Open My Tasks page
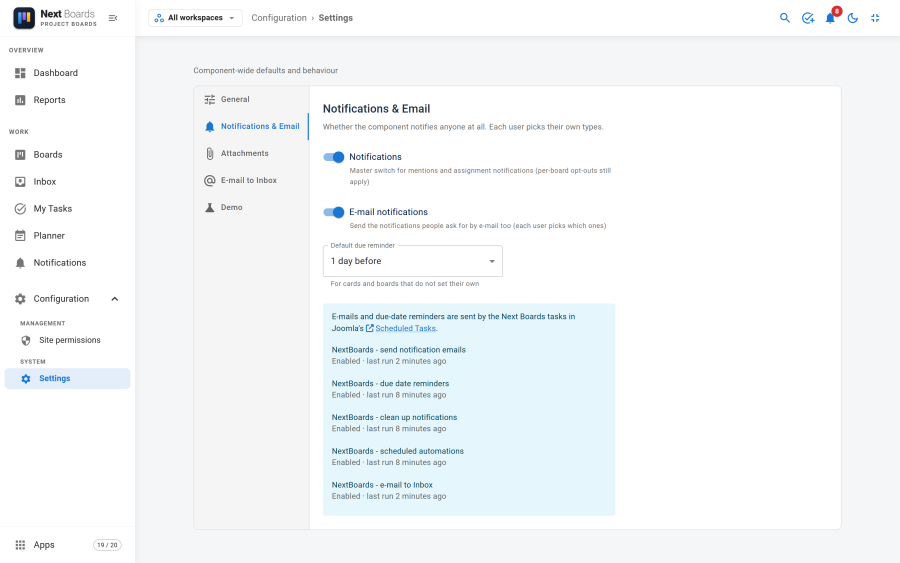Image resolution: width=900 pixels, height=563 pixels. click(x=67, y=208)
